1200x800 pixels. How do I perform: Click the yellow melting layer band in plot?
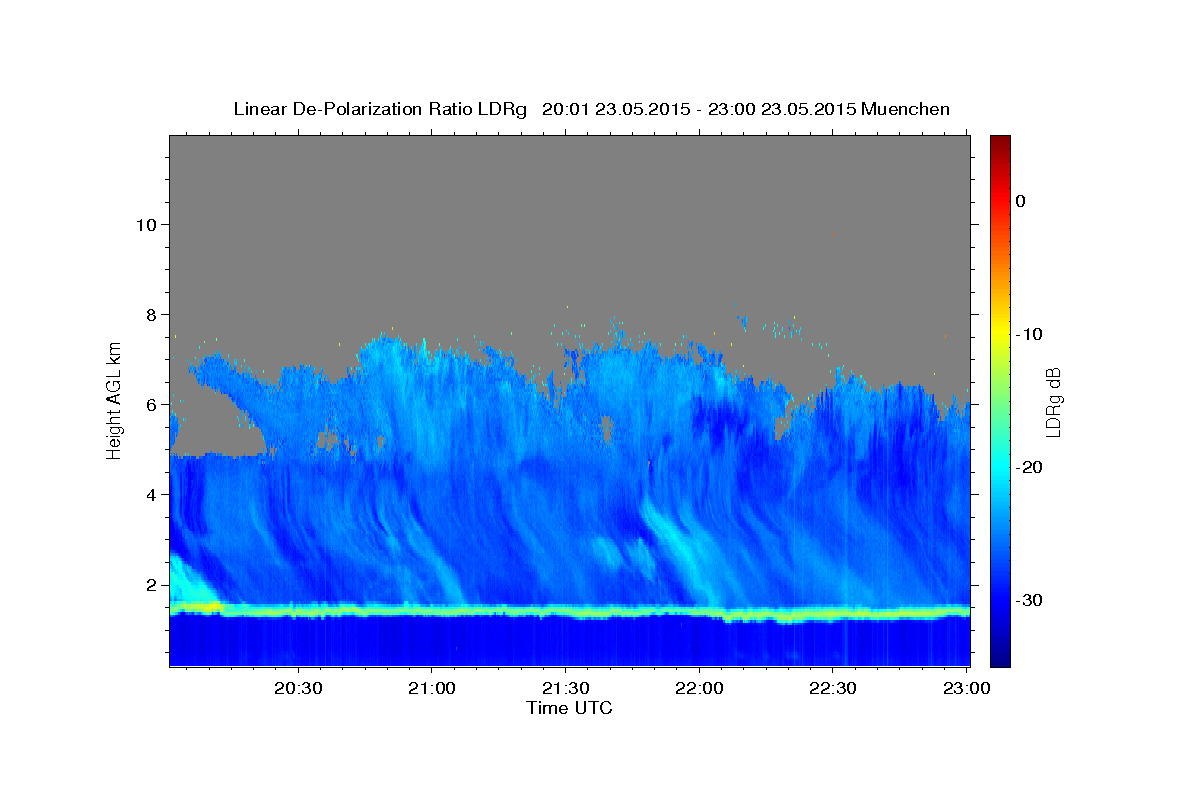(x=570, y=610)
